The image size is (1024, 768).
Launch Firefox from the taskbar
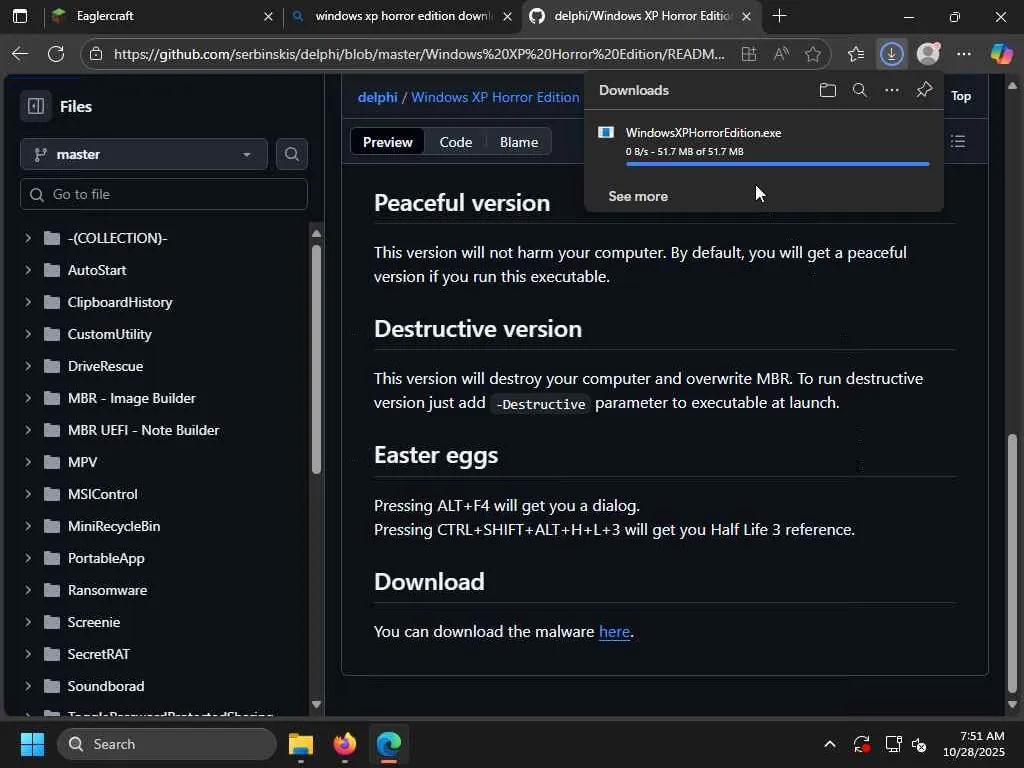(345, 744)
